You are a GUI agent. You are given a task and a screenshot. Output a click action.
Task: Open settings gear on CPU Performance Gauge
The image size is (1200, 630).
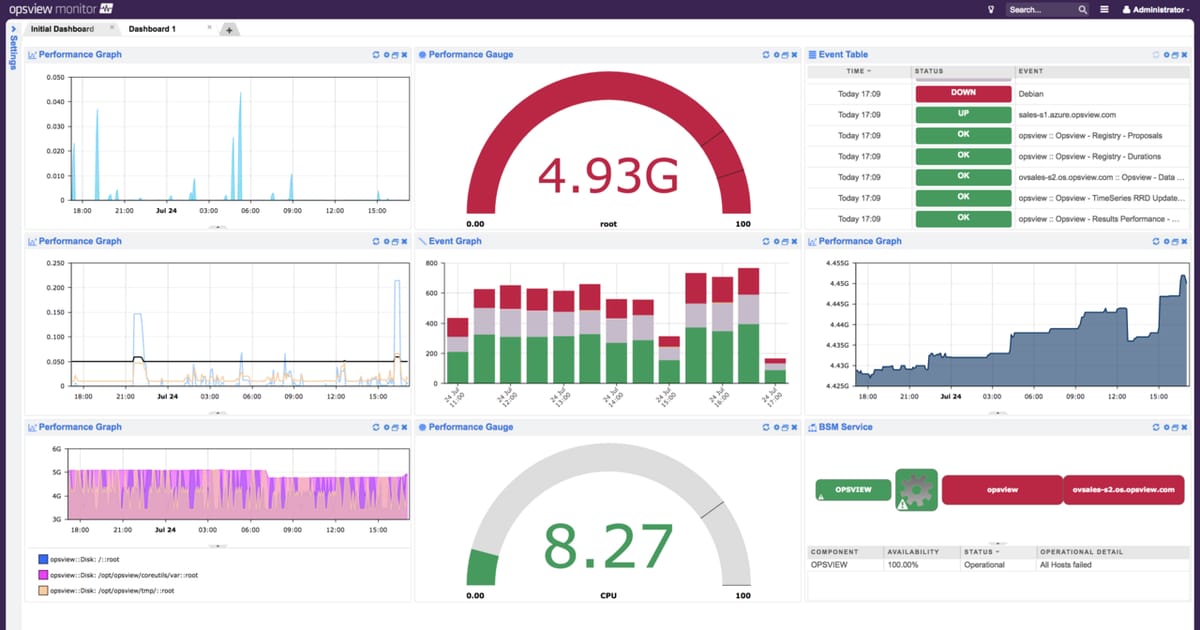[x=776, y=427]
